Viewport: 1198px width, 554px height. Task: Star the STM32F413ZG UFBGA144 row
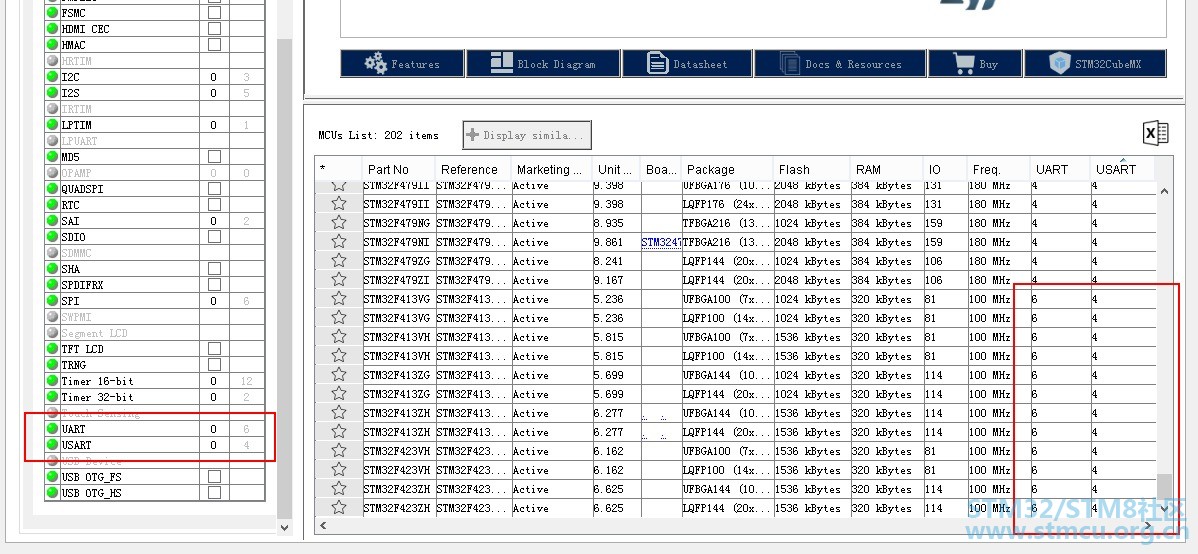coord(339,375)
